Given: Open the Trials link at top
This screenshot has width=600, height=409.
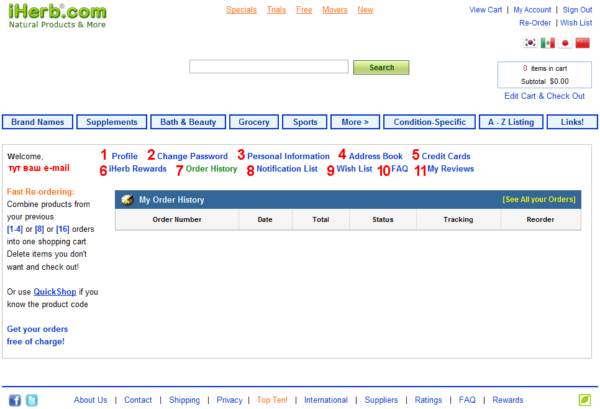Looking at the screenshot, I should coord(276,10).
